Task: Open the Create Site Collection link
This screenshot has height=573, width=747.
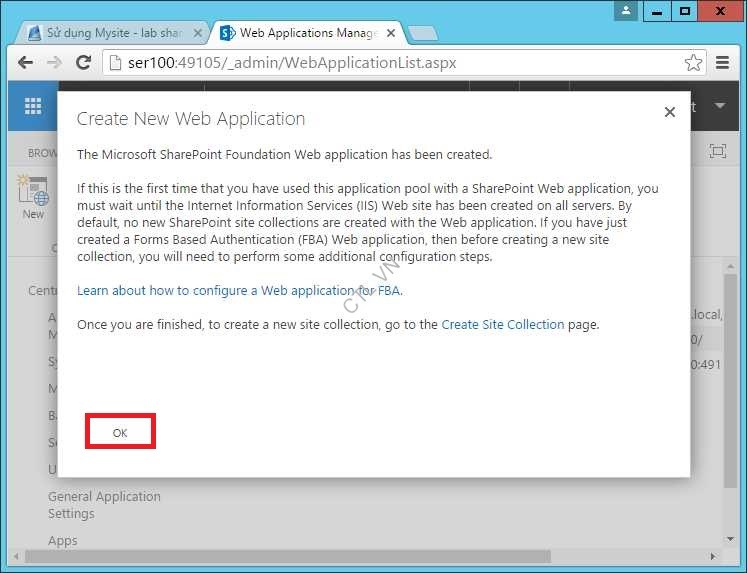Action: (x=503, y=324)
